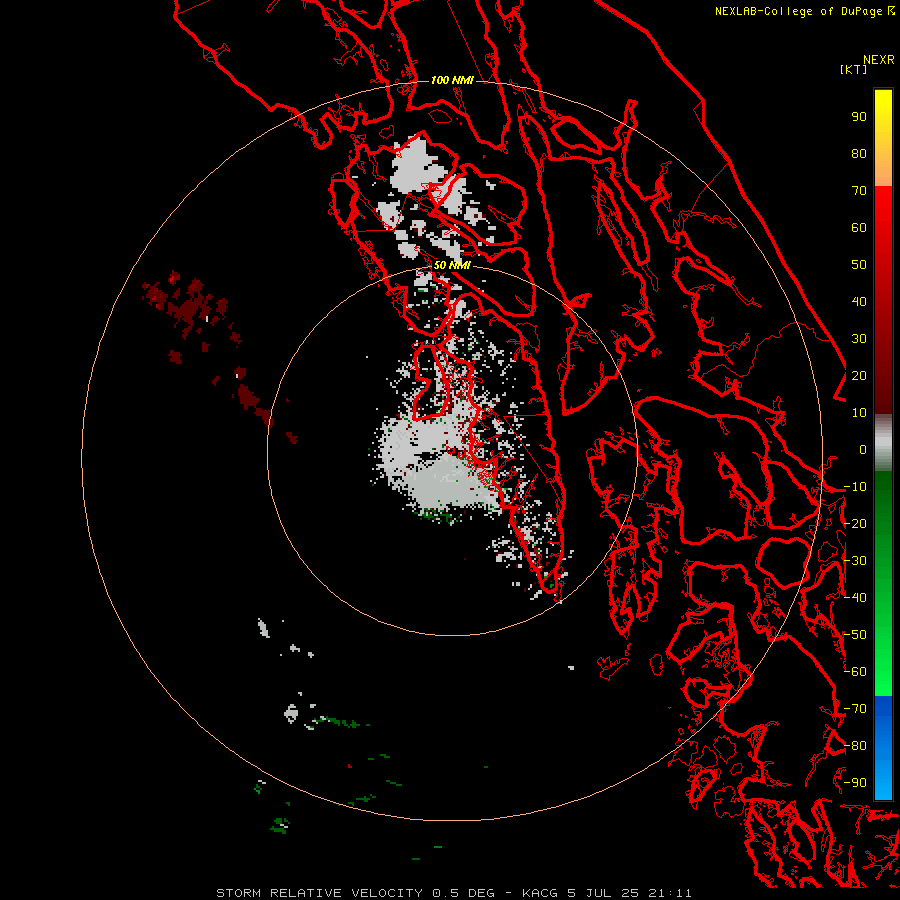This screenshot has height=900, width=900.
Task: Click the 0 value on velocity scale
Action: (863, 450)
